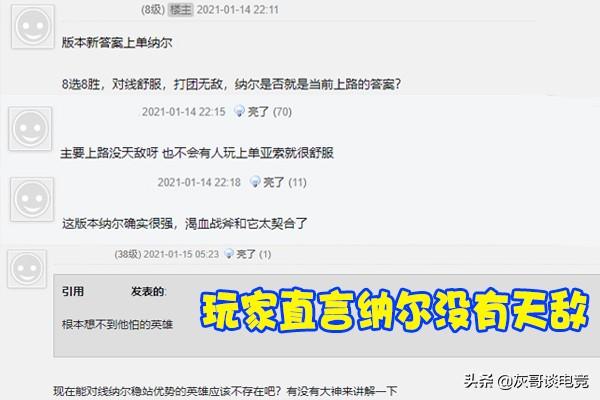Click the 引用 label in quote box
600x400 pixels.
point(73,291)
